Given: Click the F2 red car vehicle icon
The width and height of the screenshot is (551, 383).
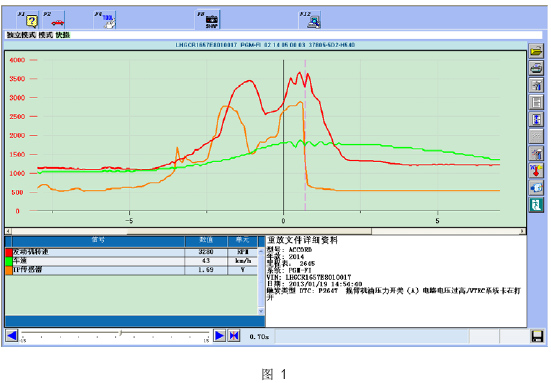Looking at the screenshot, I should tap(54, 20).
